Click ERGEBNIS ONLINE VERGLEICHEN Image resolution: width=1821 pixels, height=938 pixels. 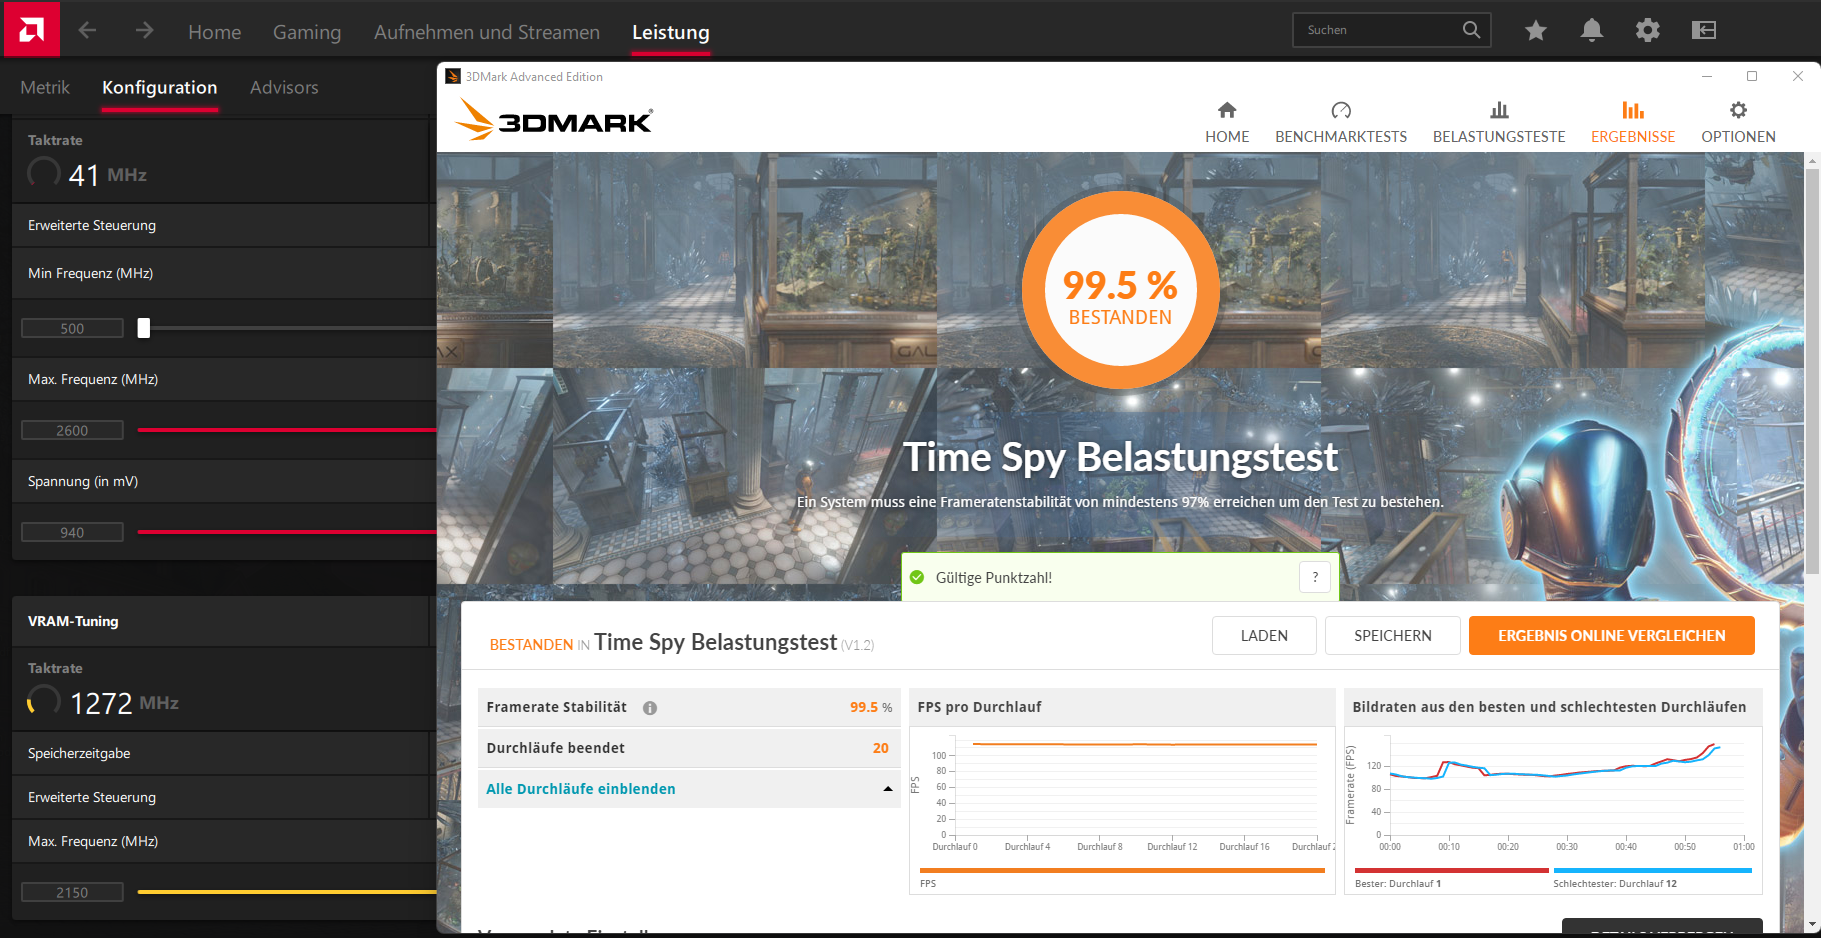pos(1611,635)
